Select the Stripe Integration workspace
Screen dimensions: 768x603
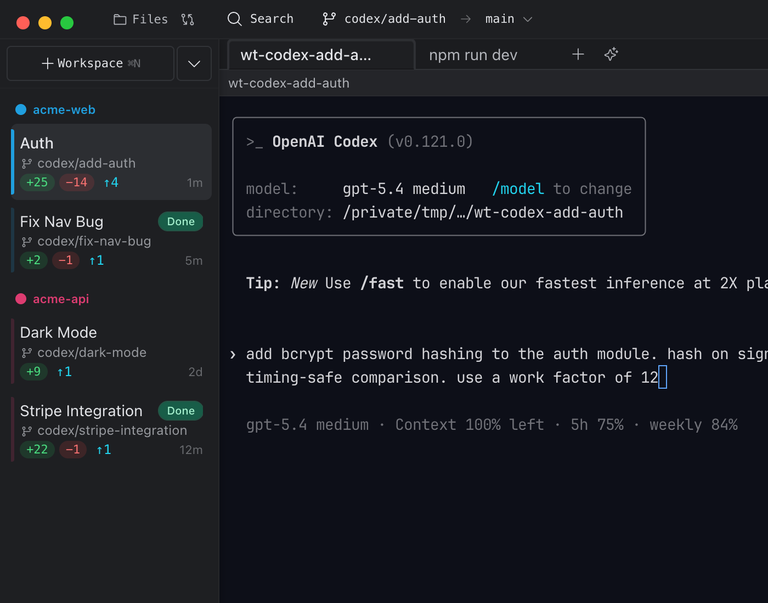point(111,430)
